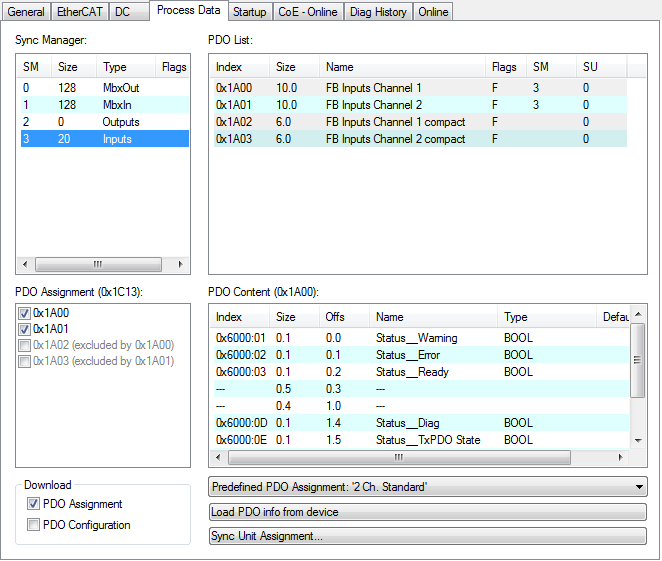Image resolution: width=662 pixels, height=561 pixels.
Task: Click the PDO Content Type column header
Action: pos(546,317)
